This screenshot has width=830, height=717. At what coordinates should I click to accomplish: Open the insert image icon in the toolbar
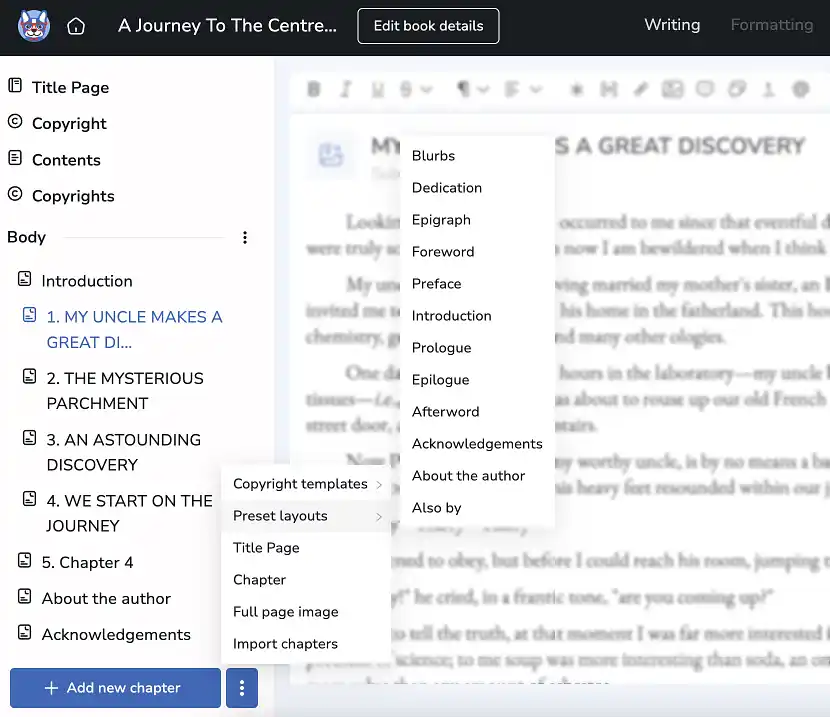(x=672, y=88)
